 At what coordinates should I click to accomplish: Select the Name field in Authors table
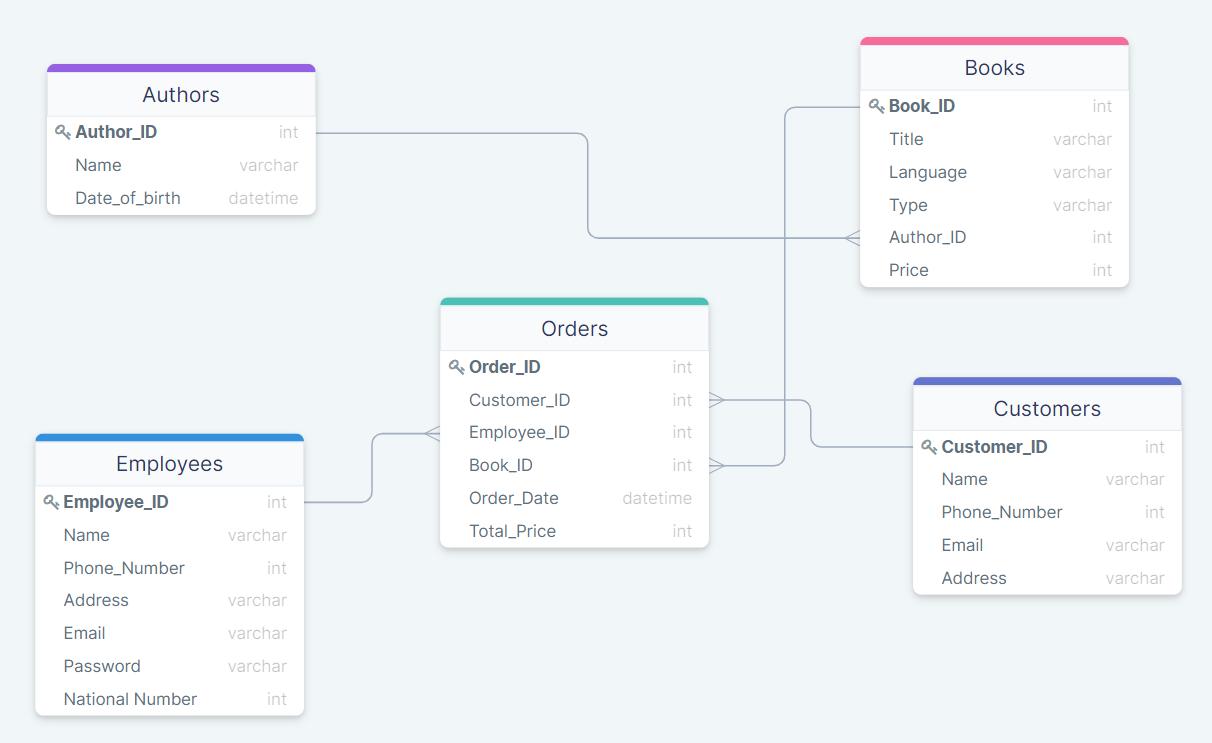(181, 165)
